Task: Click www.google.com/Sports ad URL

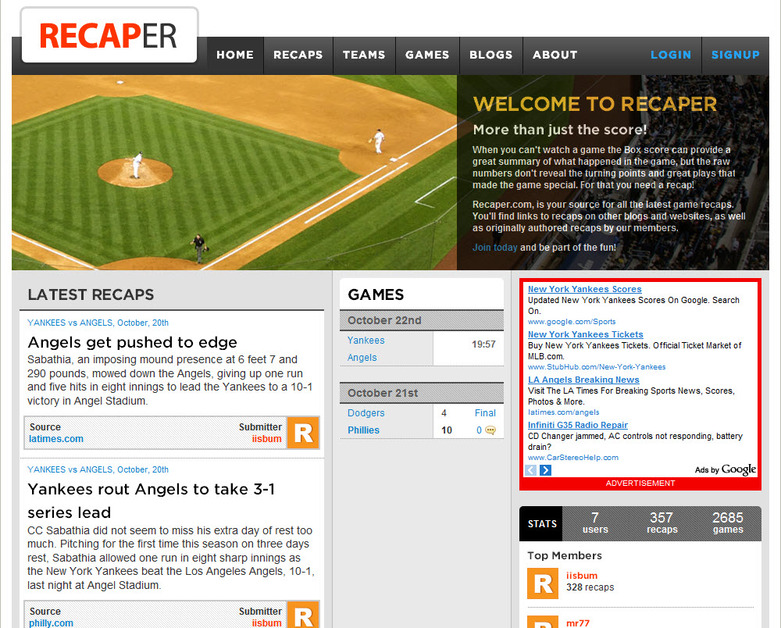Action: pyautogui.click(x=571, y=322)
